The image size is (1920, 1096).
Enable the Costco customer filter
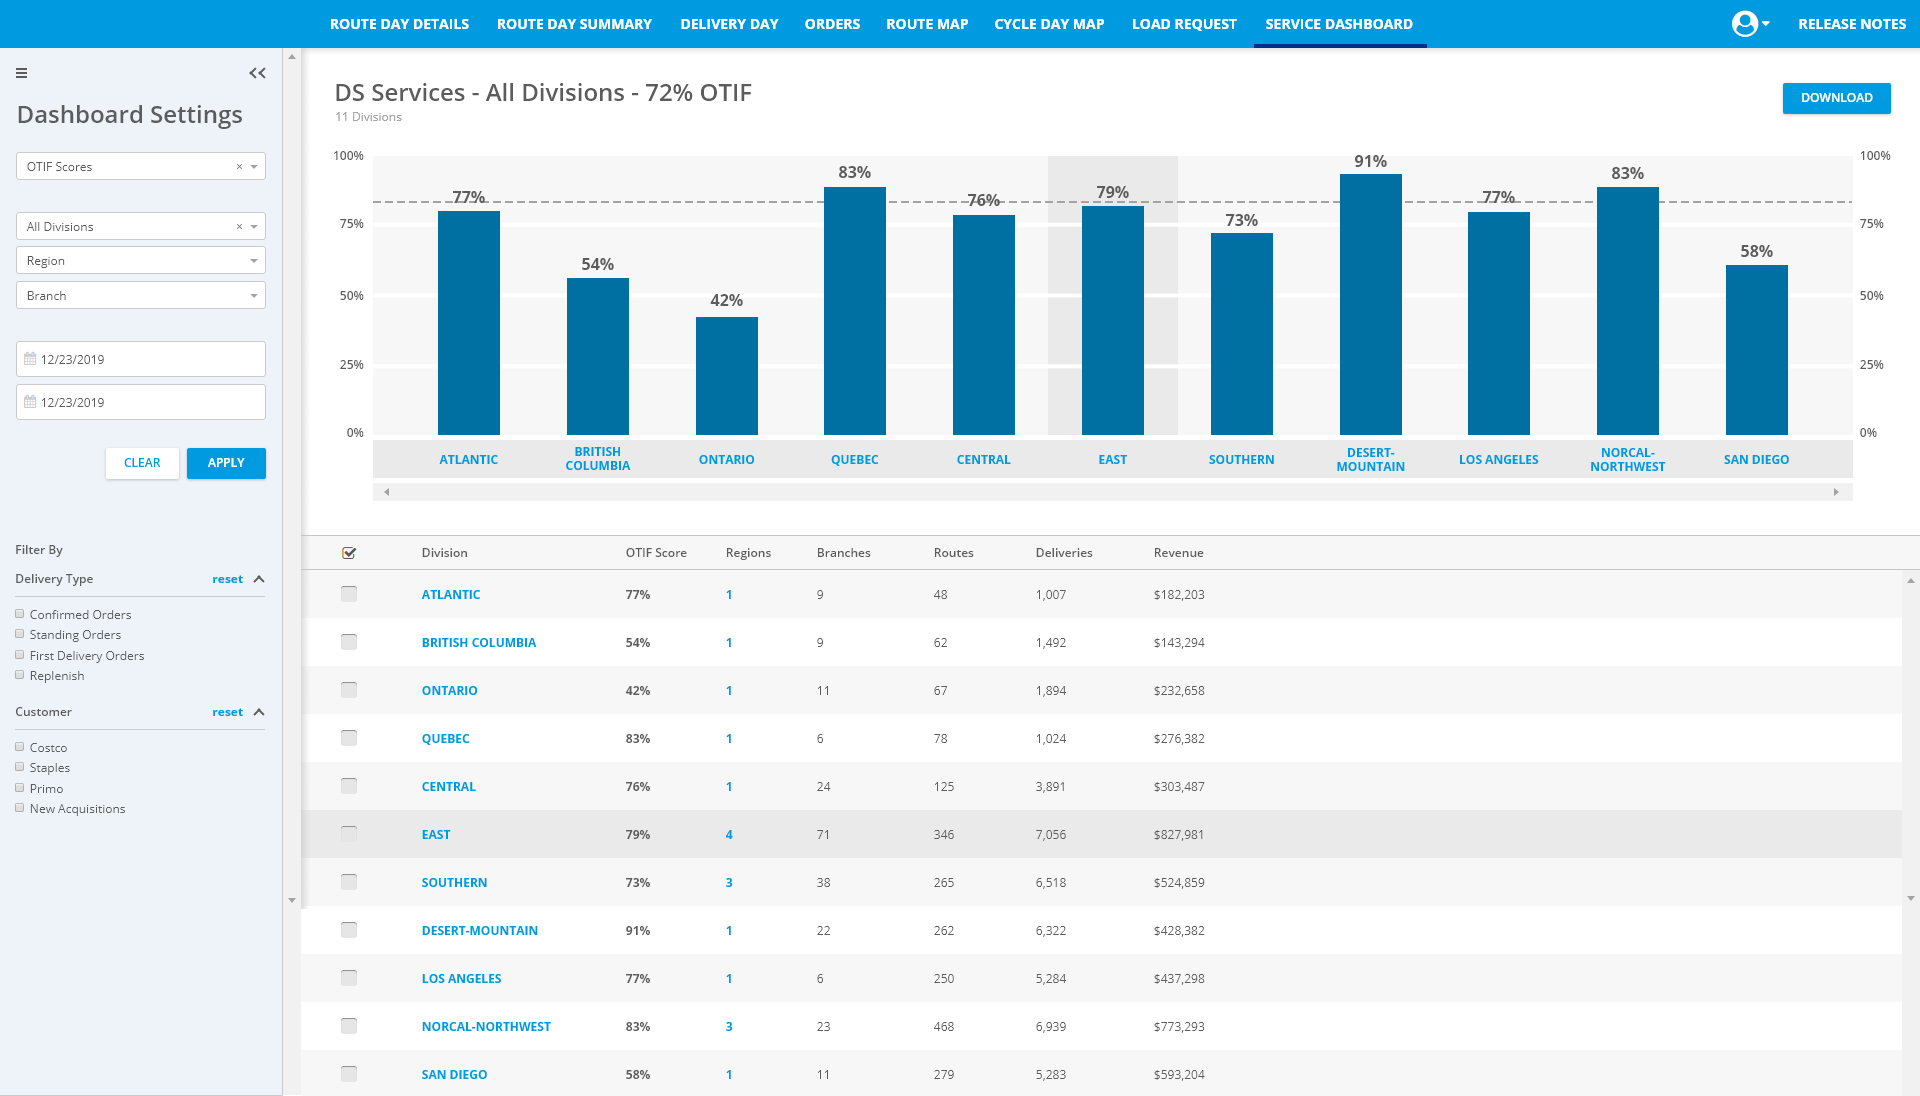[x=19, y=747]
